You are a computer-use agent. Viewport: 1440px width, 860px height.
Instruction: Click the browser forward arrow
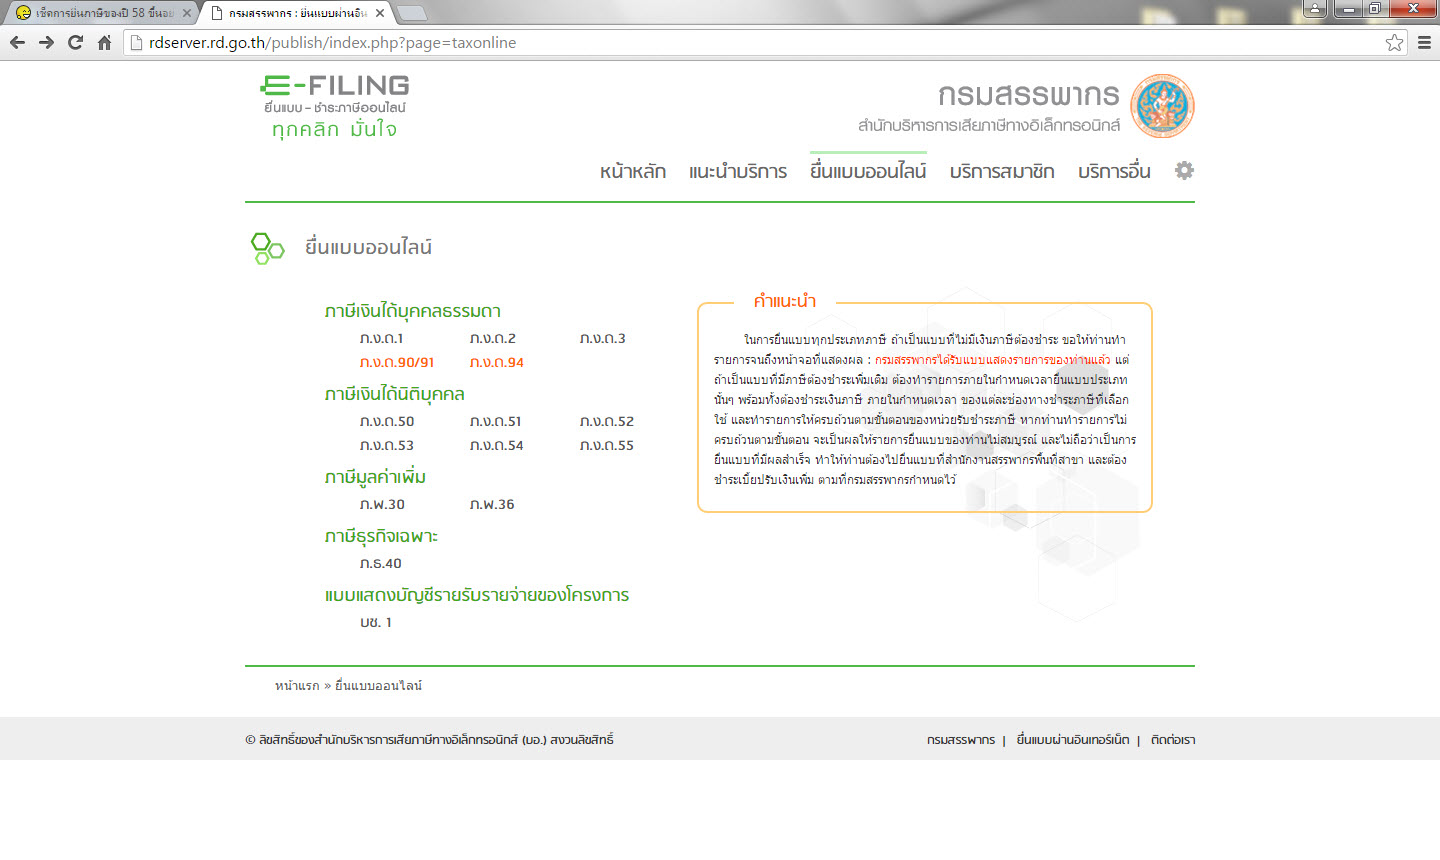46,42
